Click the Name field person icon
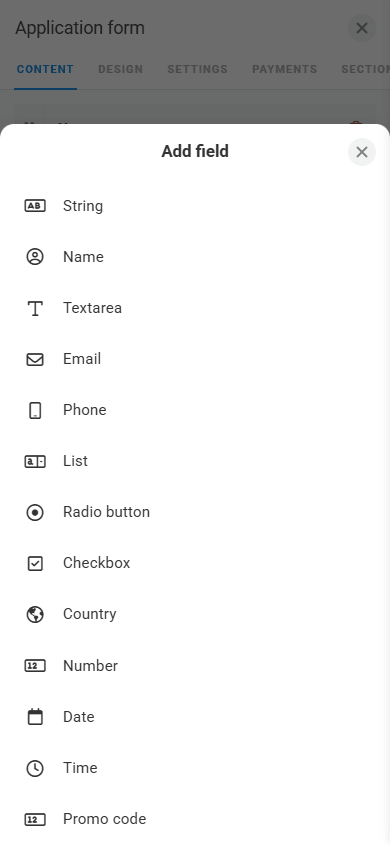The height and width of the screenshot is (844, 390). (x=35, y=257)
